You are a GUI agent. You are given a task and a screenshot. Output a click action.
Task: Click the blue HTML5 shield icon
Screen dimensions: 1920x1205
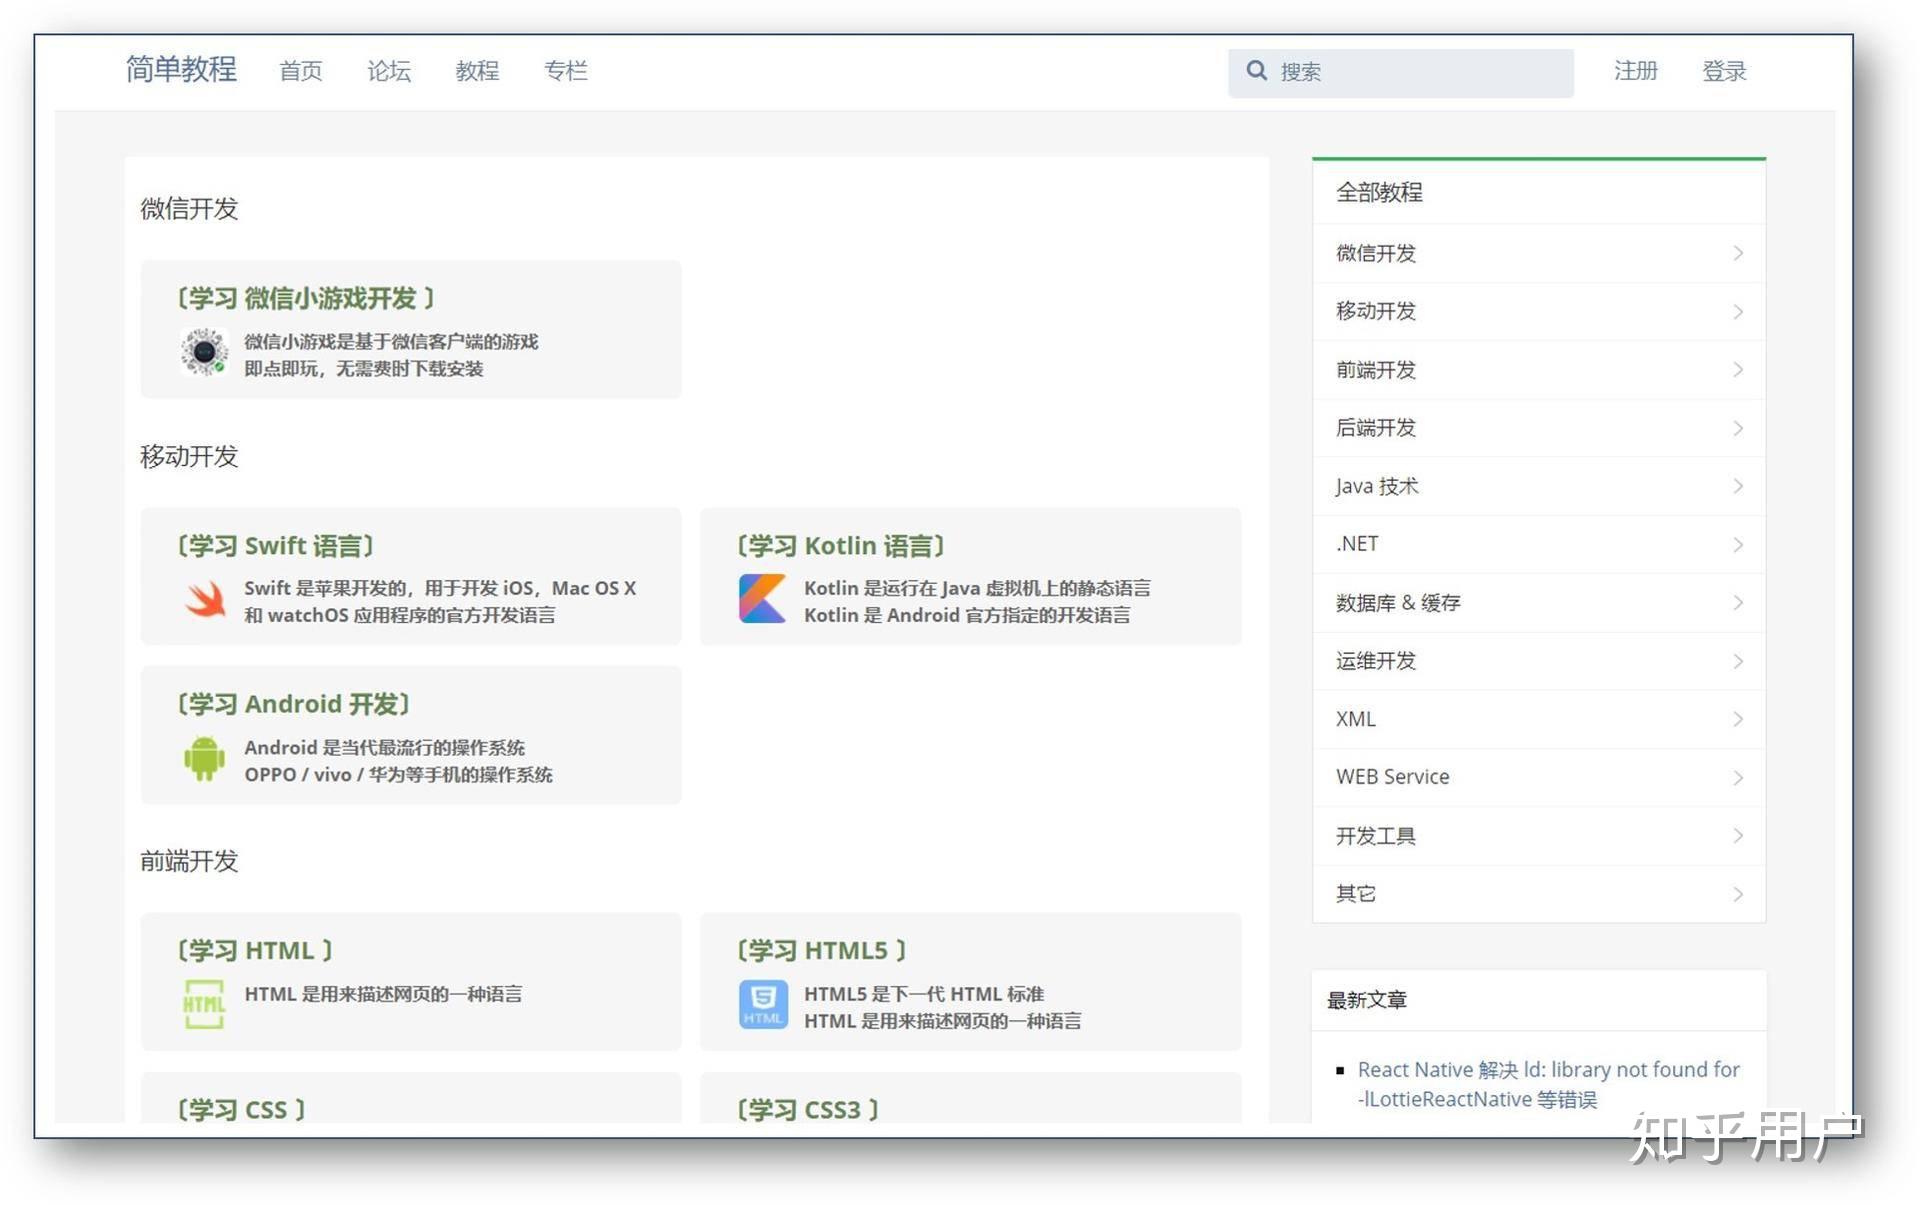click(763, 1004)
